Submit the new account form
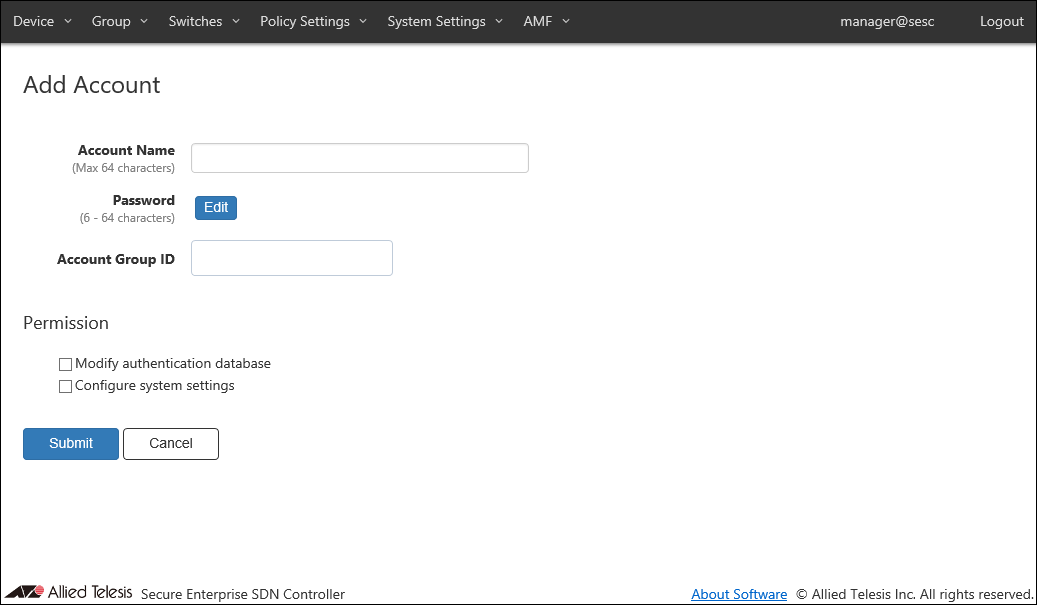Image resolution: width=1037 pixels, height=605 pixels. 71,444
